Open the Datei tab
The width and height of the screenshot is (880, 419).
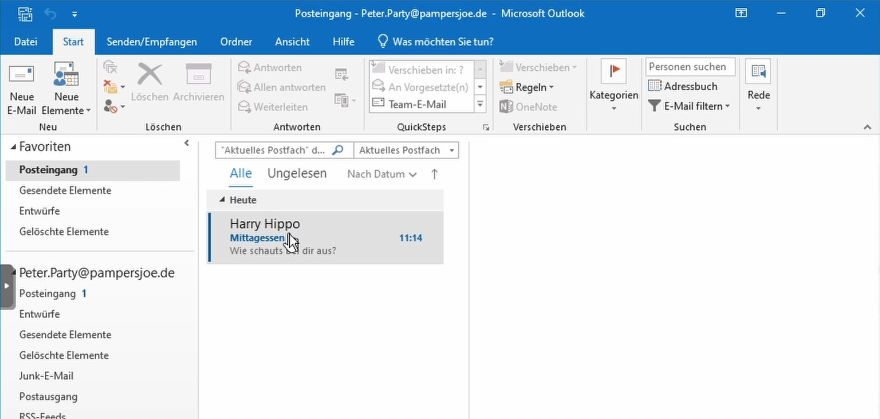[x=26, y=42]
